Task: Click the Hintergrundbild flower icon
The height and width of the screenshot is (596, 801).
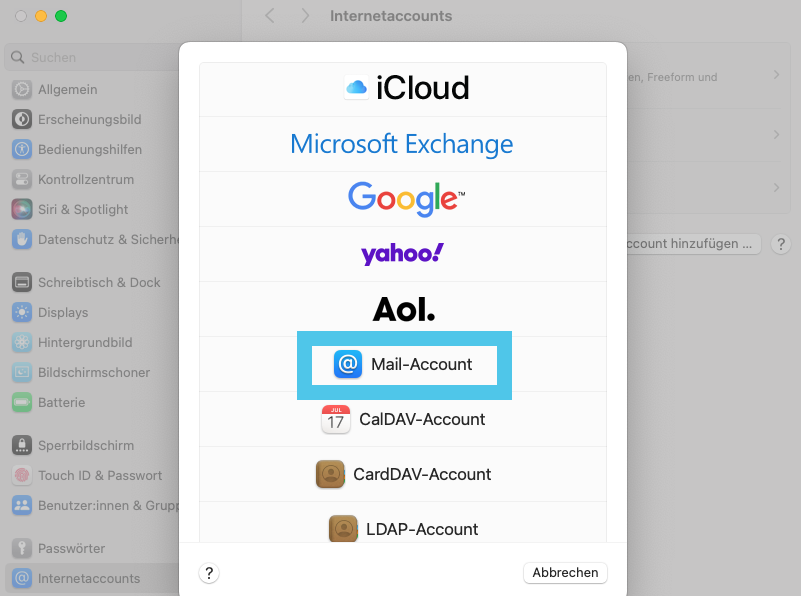Action: (x=22, y=342)
